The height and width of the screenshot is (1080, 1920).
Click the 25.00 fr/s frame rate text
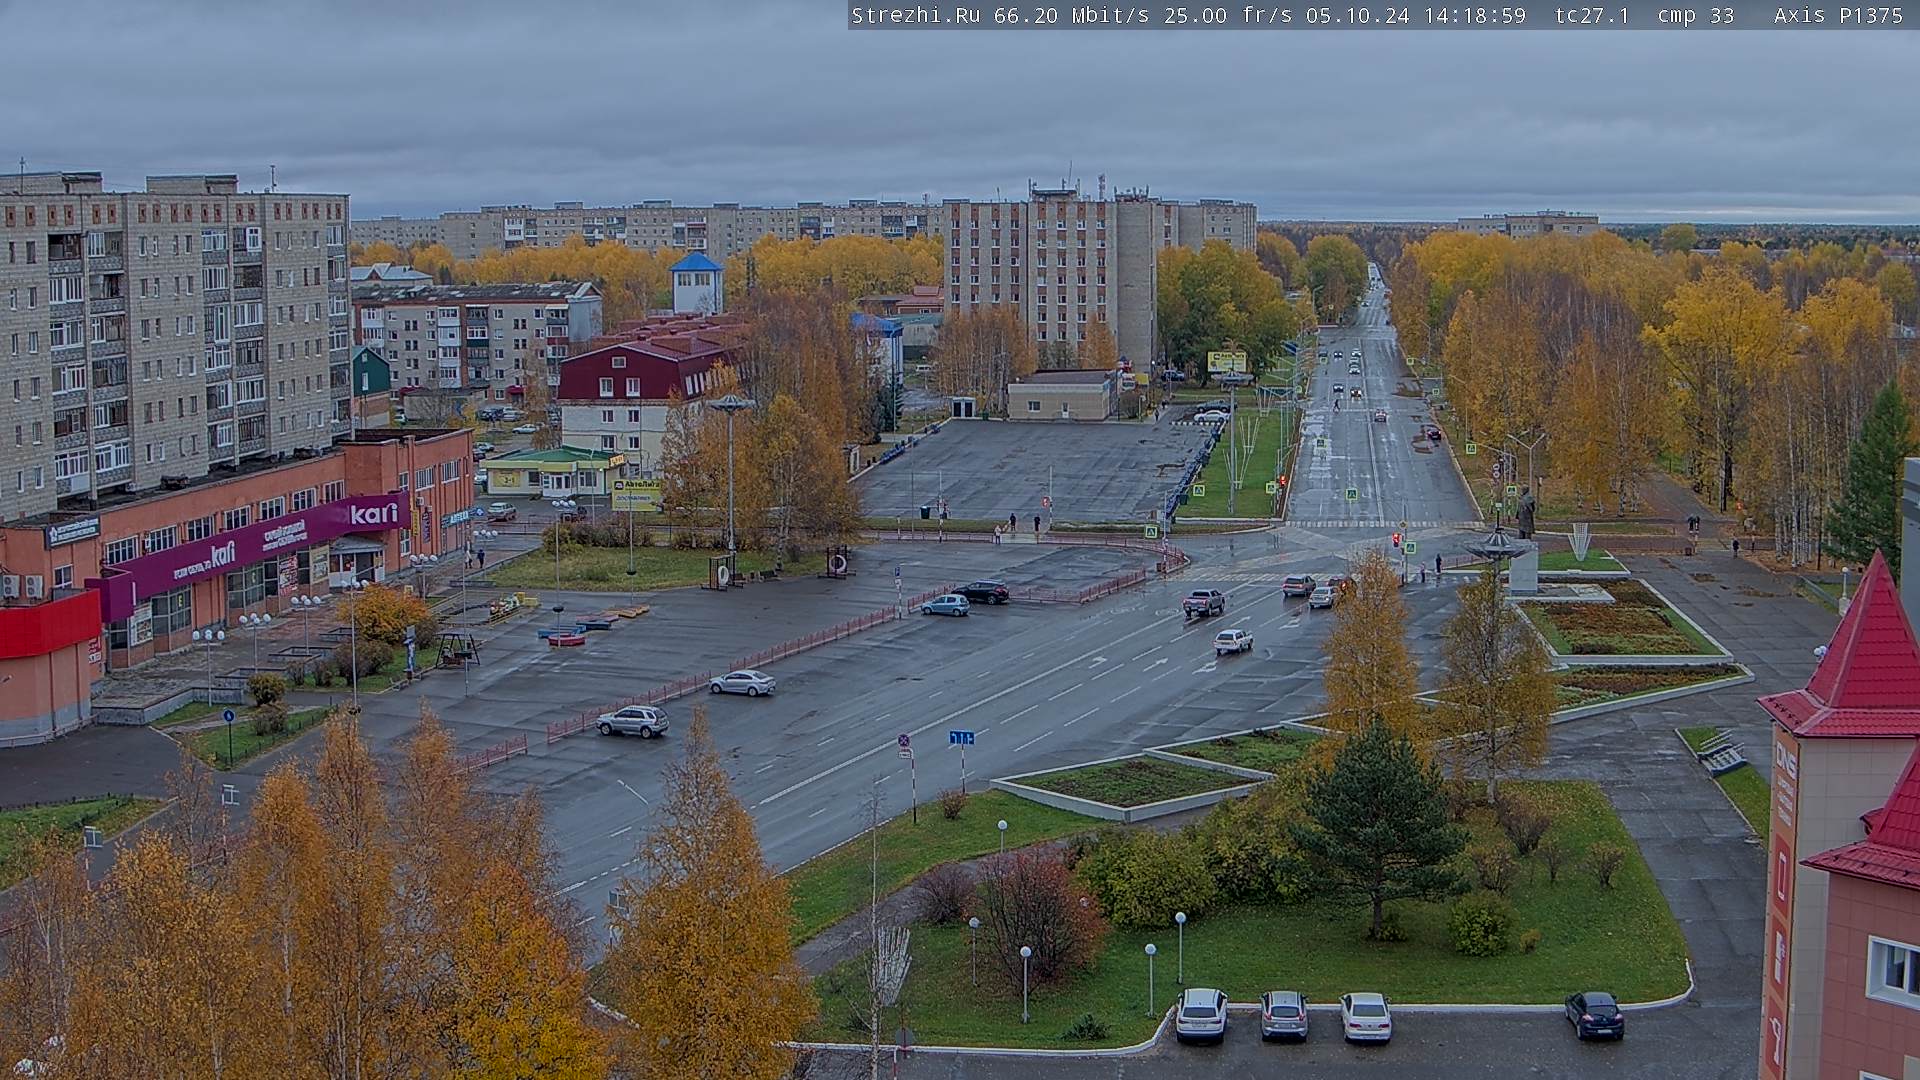coord(1227,15)
